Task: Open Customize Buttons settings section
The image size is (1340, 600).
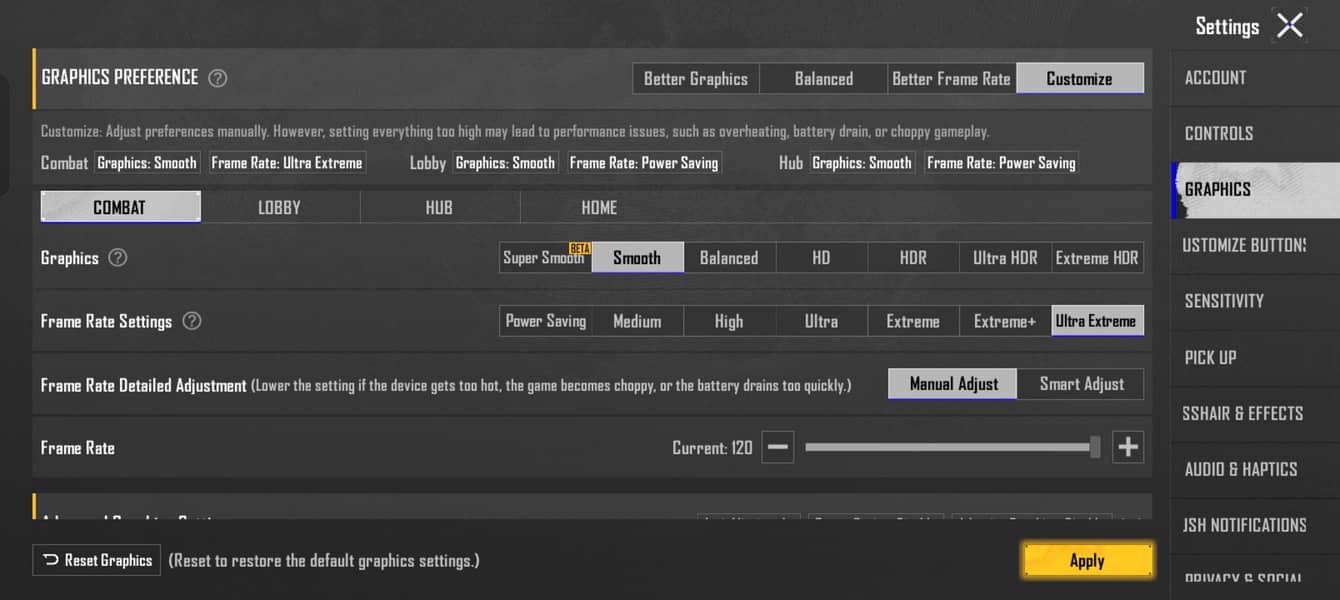Action: click(1255, 246)
